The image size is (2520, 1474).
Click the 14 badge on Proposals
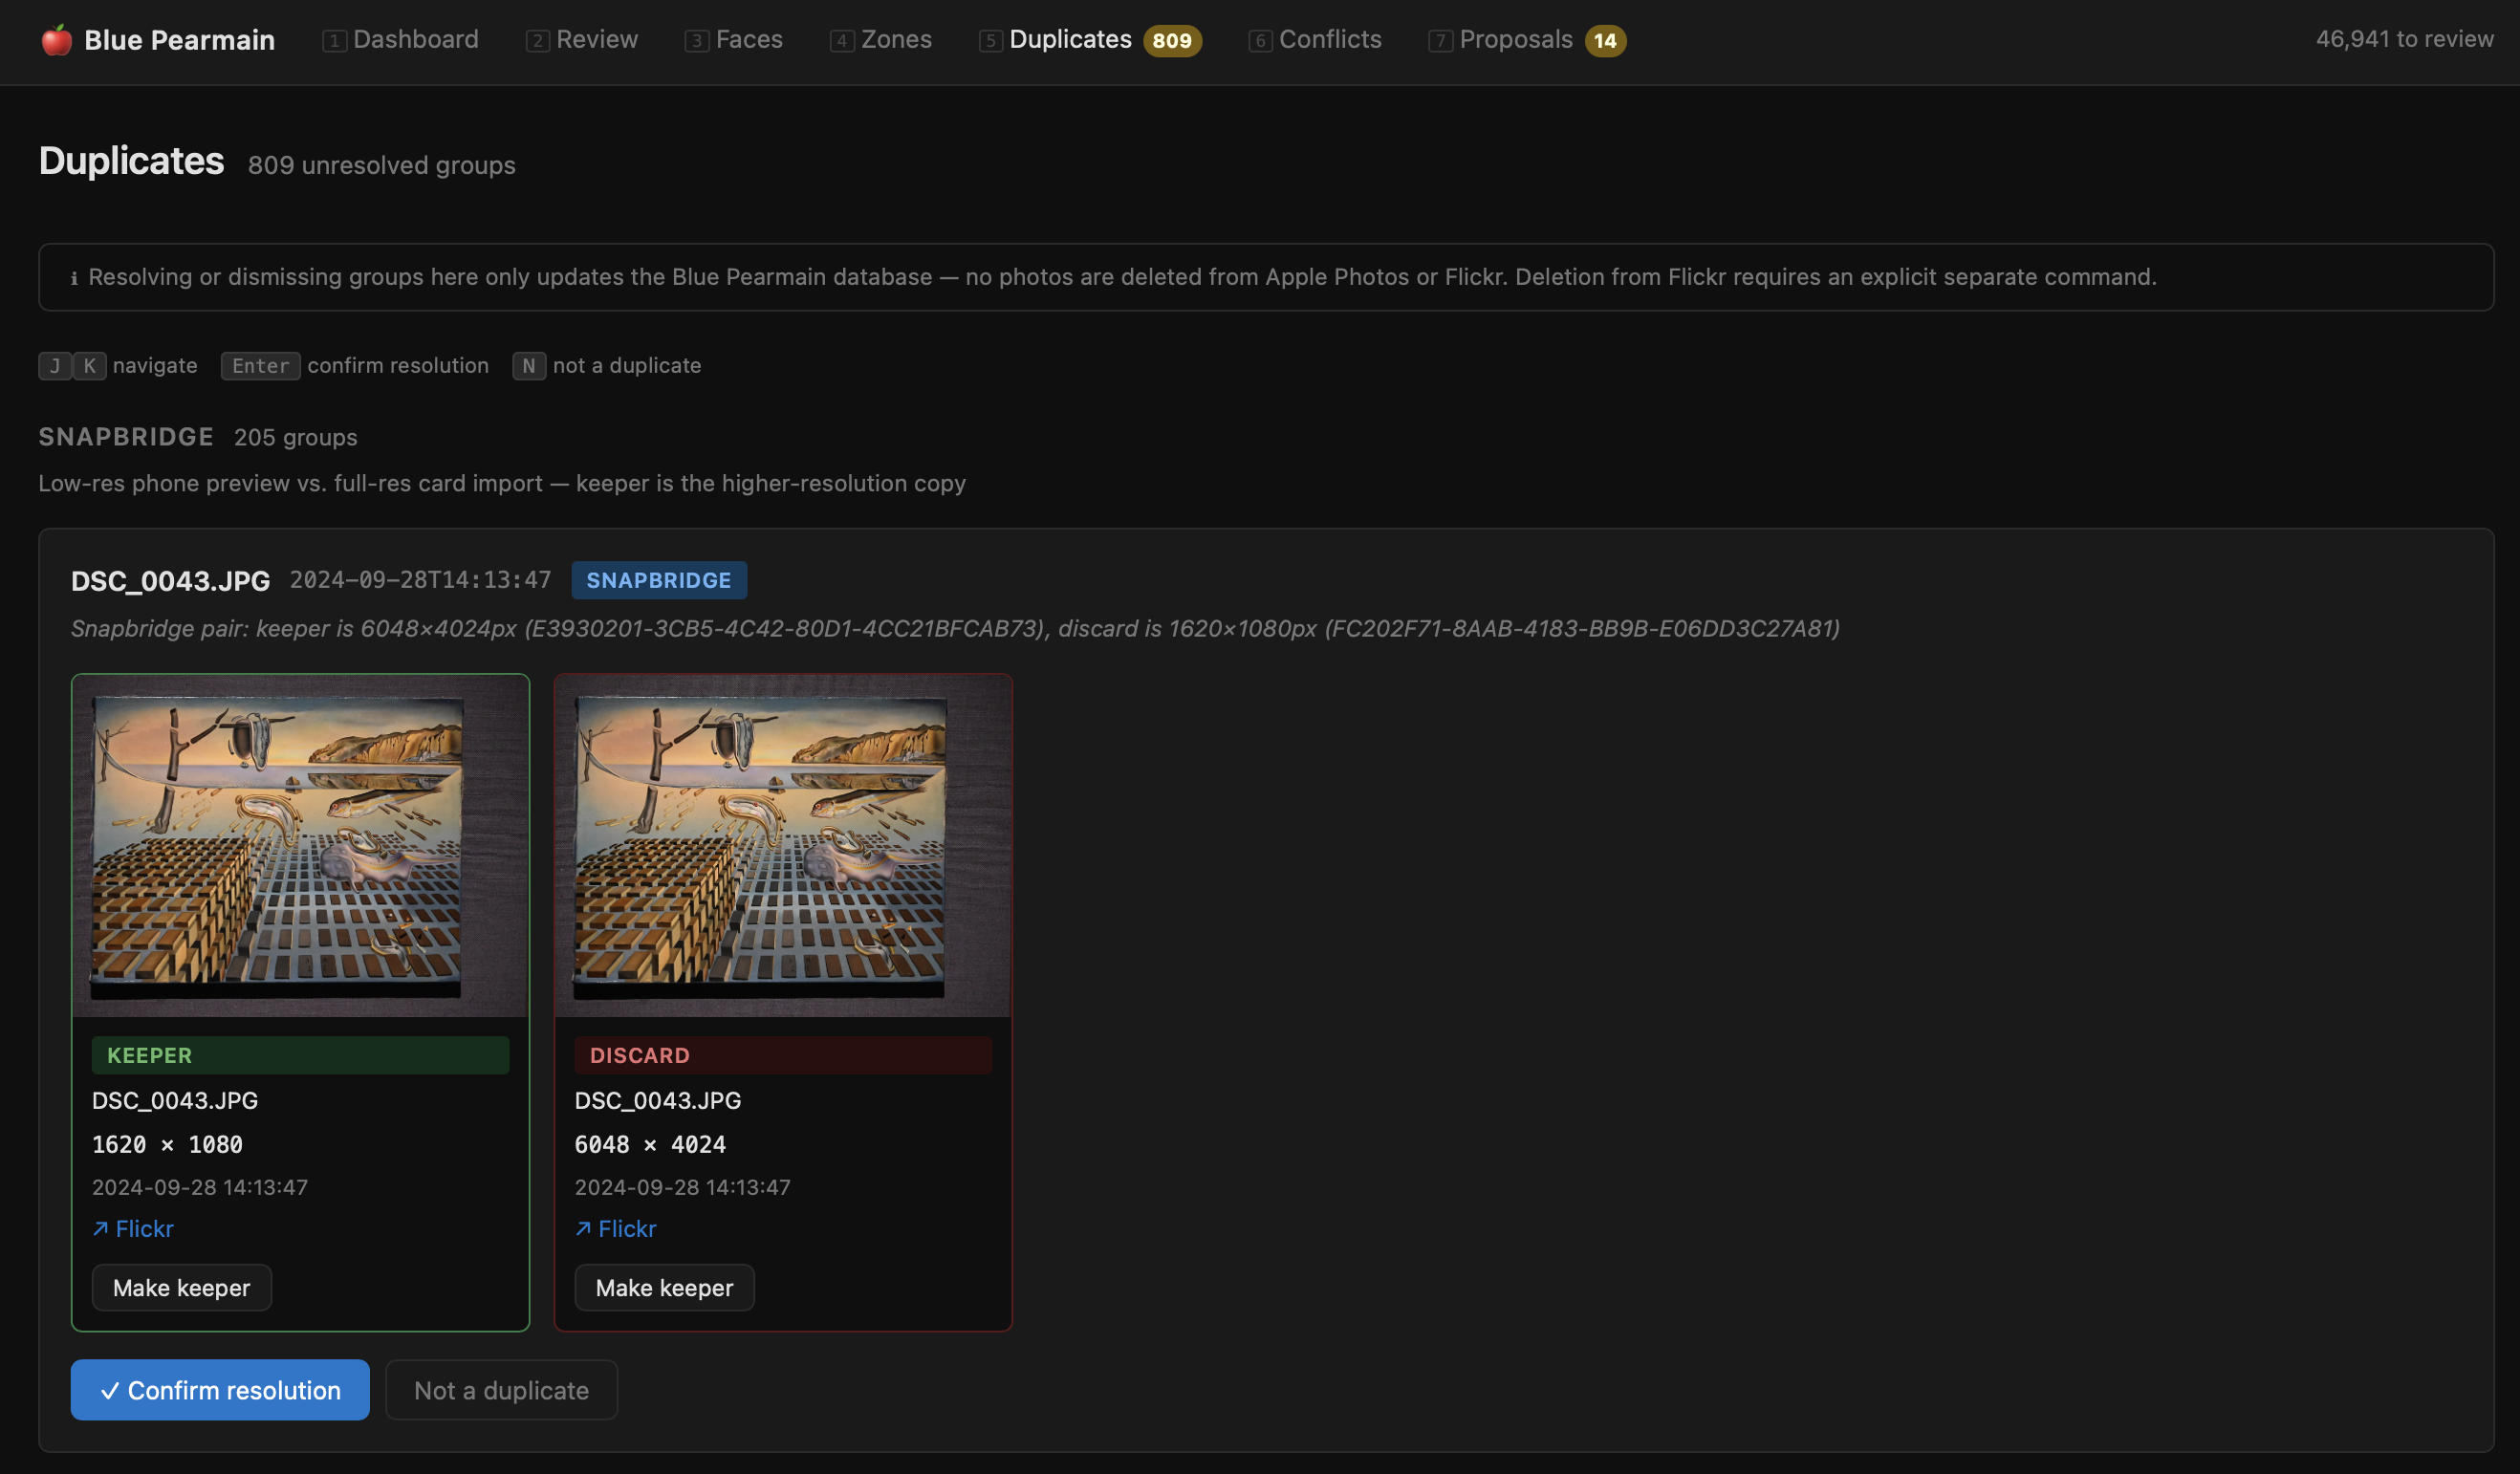(1605, 41)
